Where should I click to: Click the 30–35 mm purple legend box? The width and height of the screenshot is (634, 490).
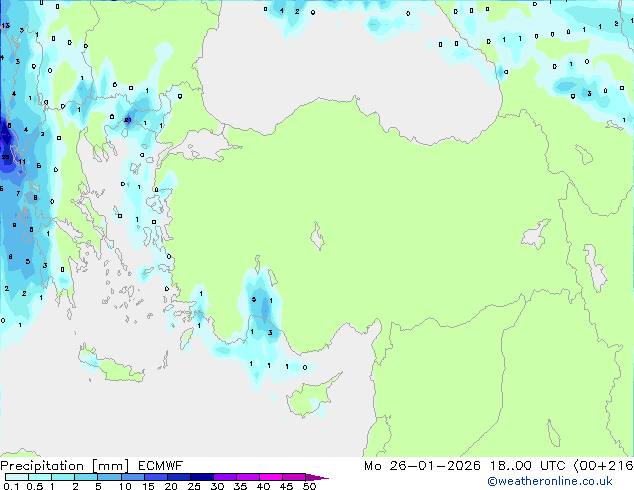[225, 477]
